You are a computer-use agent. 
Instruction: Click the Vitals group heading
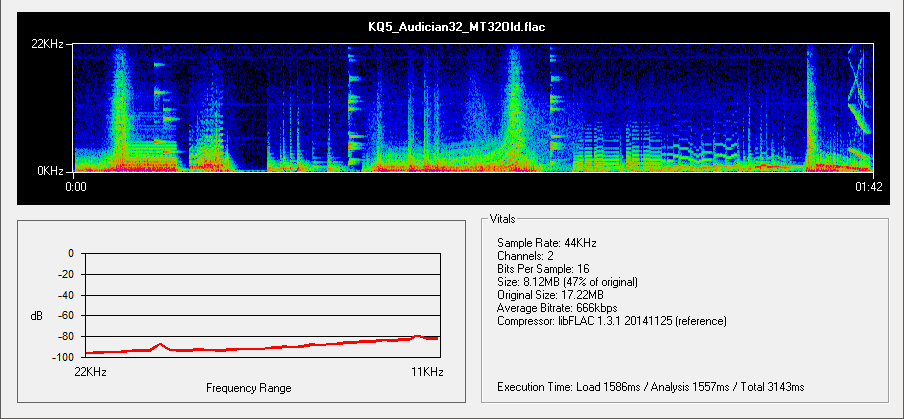[x=504, y=217]
